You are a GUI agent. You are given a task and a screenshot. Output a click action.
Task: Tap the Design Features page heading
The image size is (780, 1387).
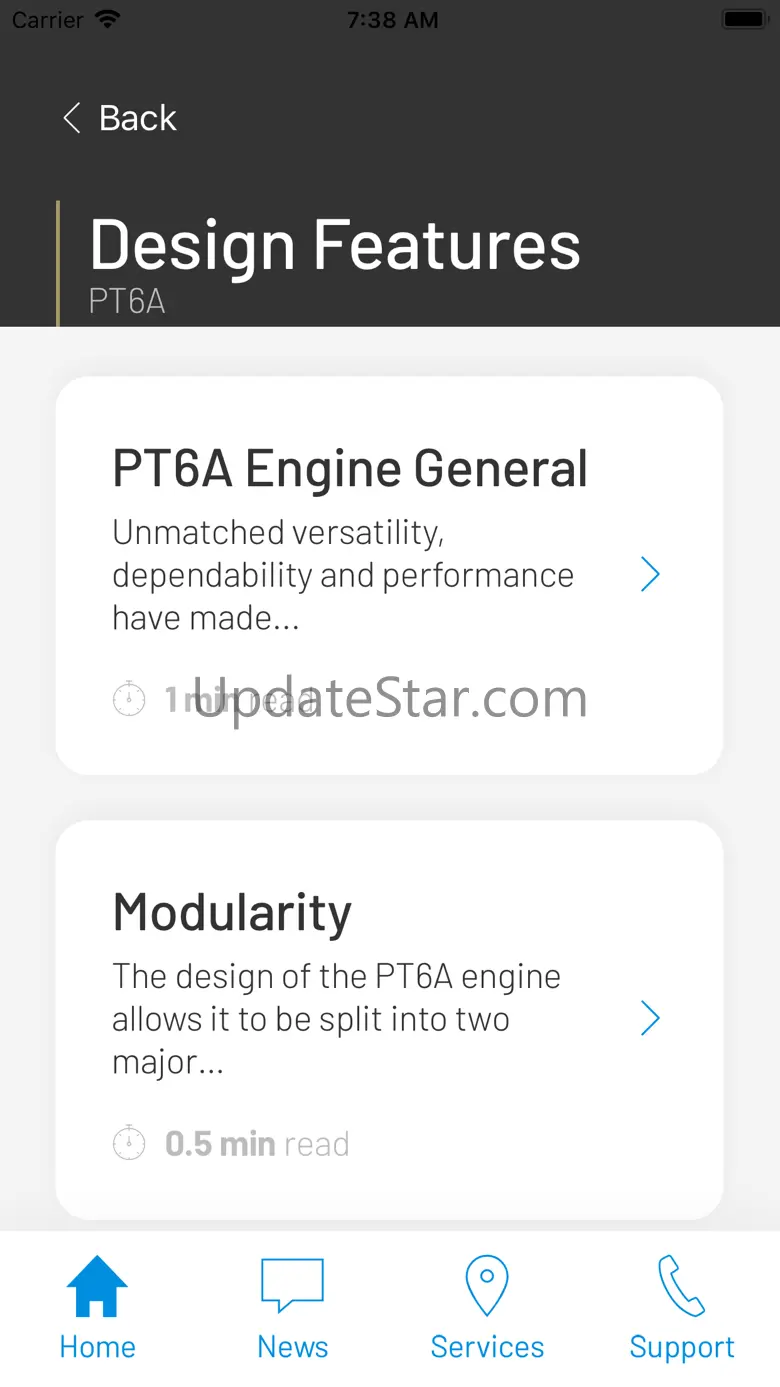click(335, 245)
